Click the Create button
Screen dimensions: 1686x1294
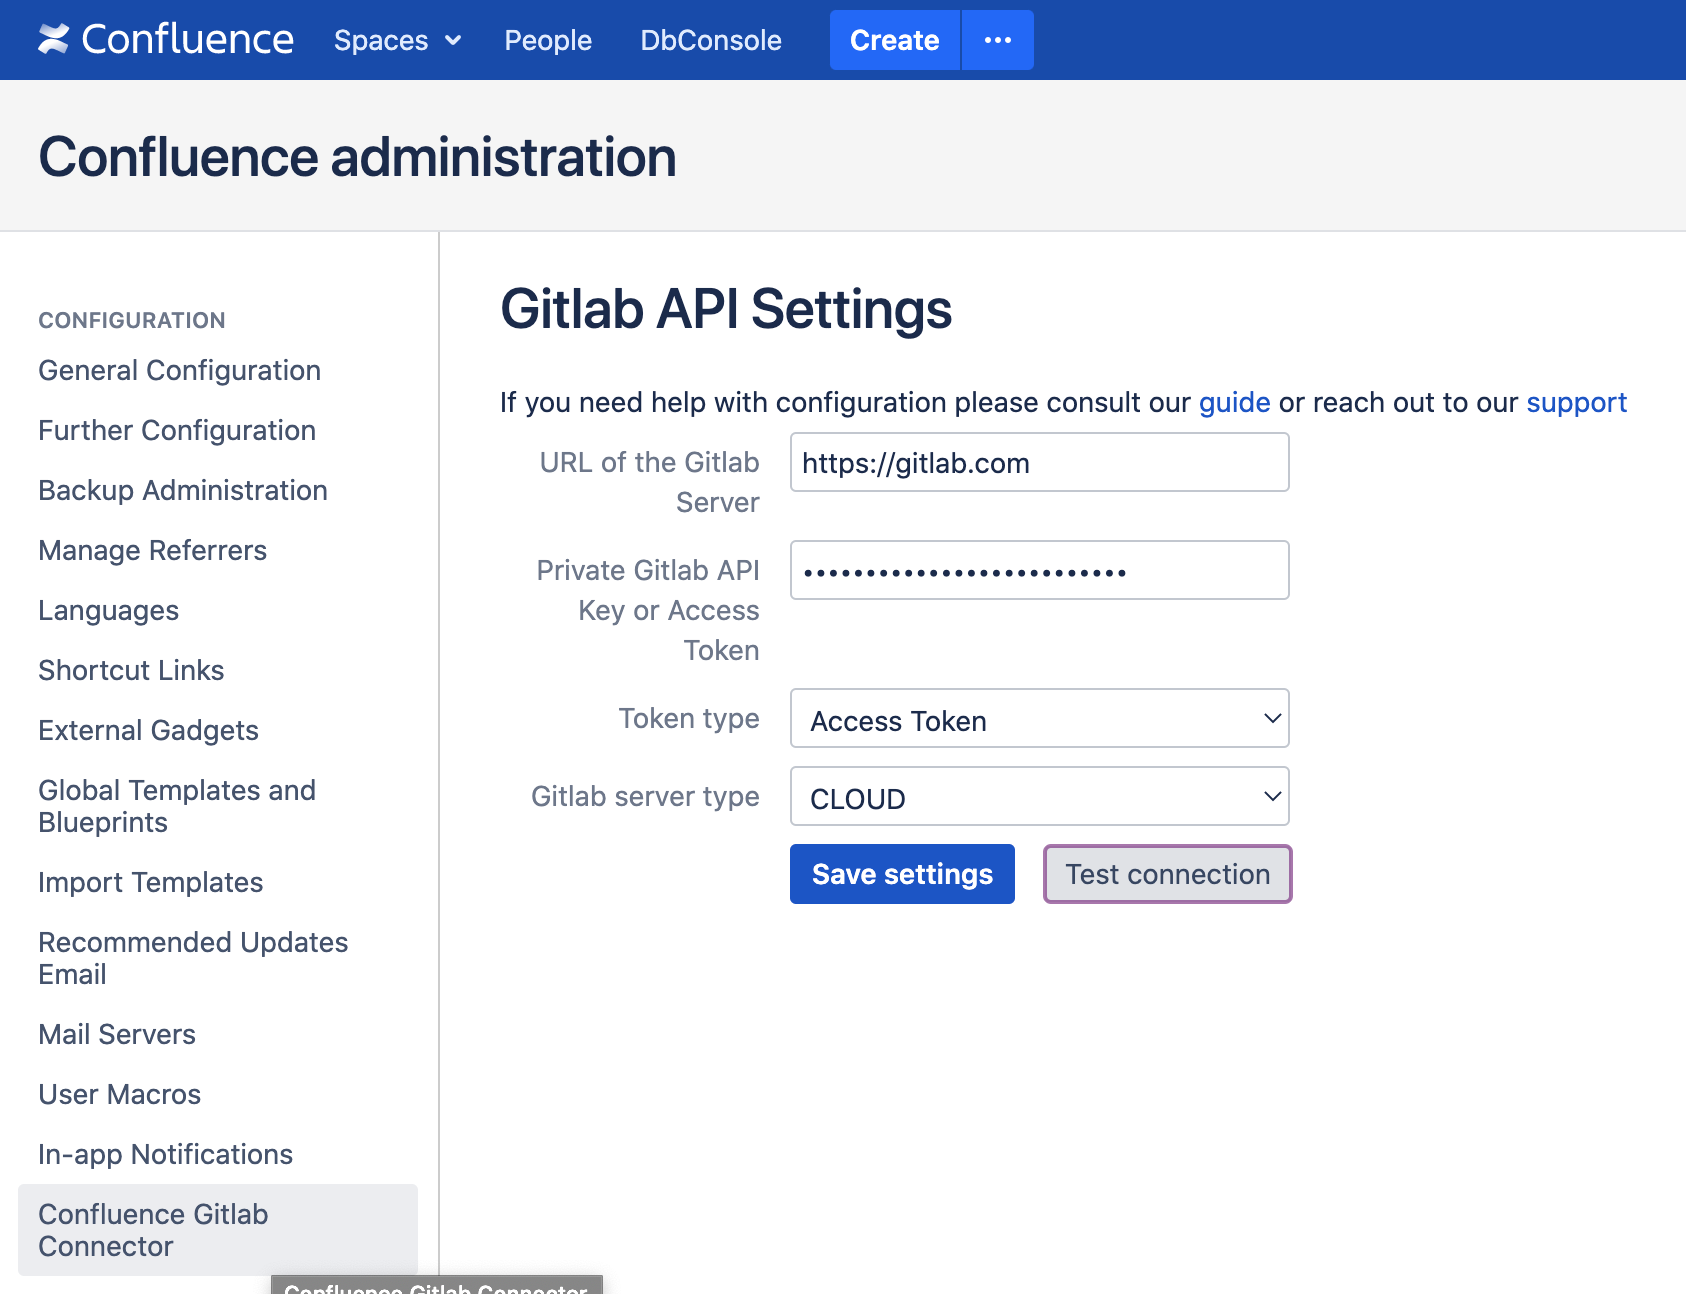[893, 40]
